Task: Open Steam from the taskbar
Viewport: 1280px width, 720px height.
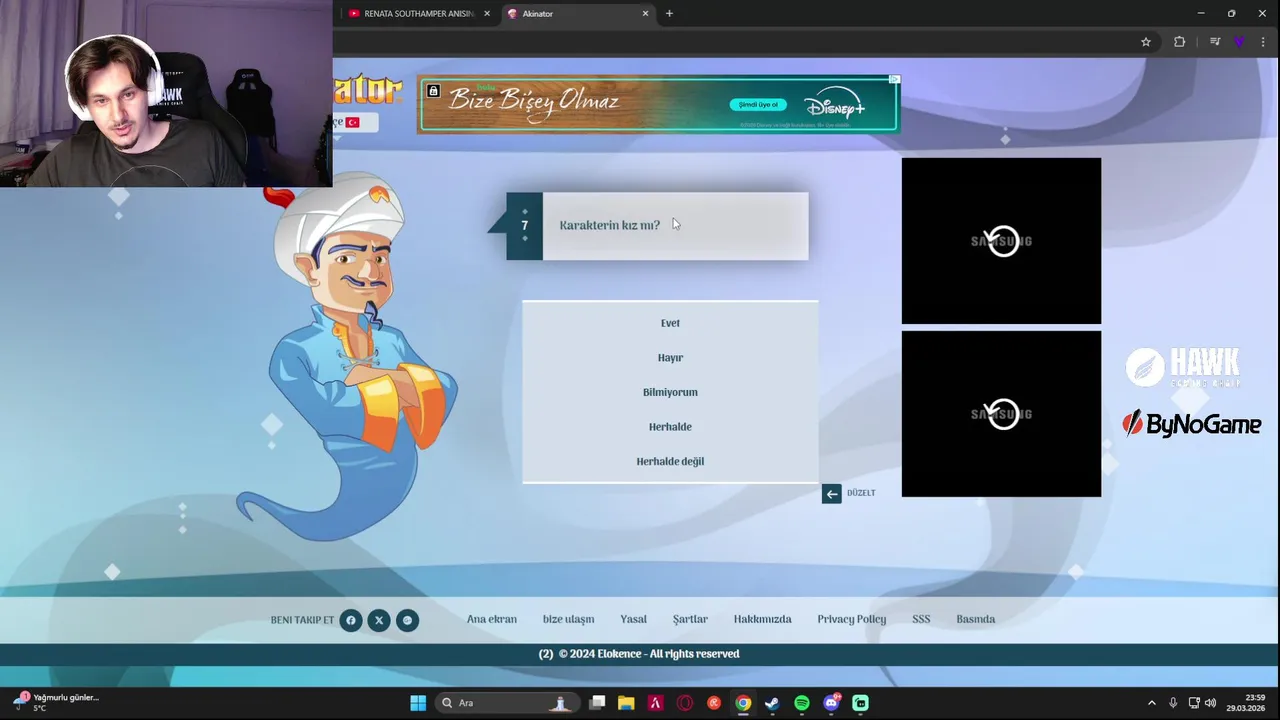Action: pyautogui.click(x=772, y=703)
